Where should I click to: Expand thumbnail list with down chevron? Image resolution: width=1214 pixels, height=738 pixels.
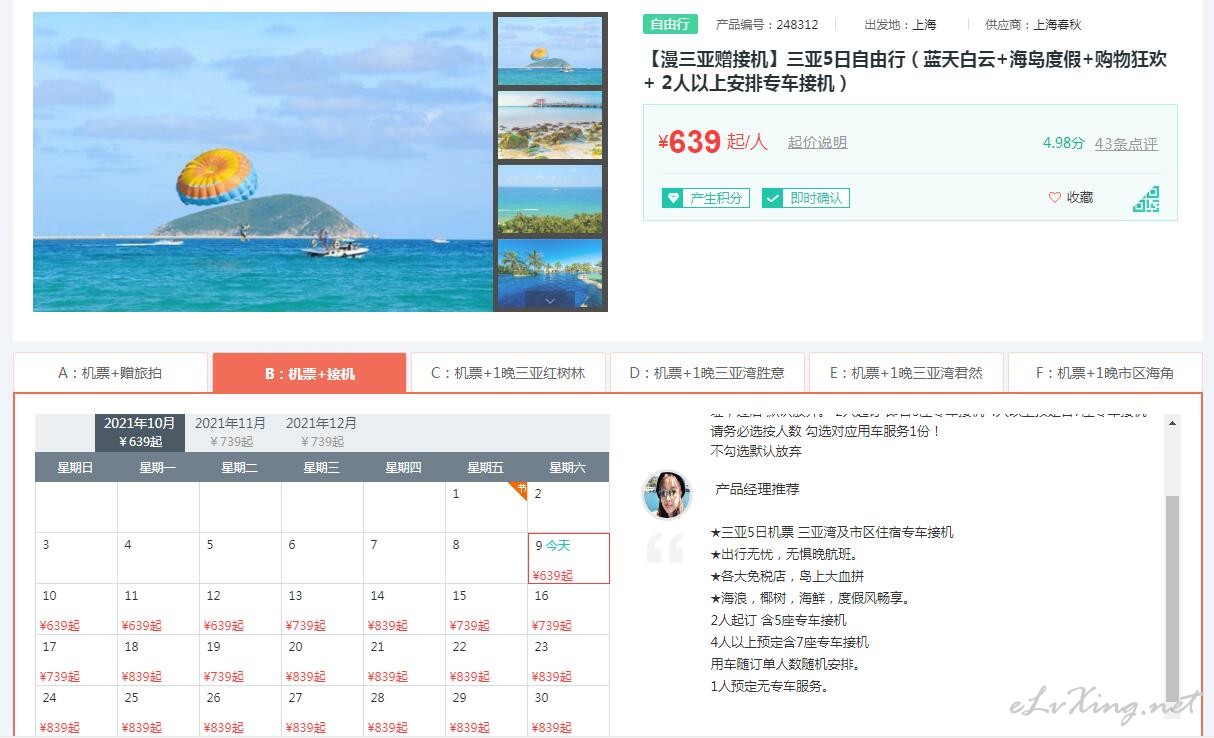pos(551,299)
